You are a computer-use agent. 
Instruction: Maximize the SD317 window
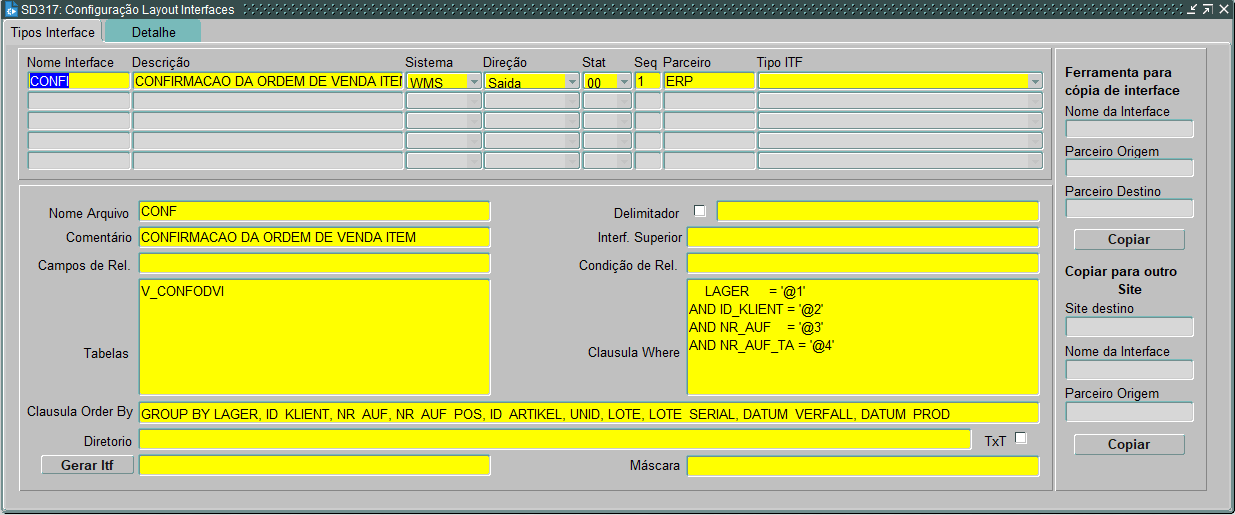(x=1207, y=10)
